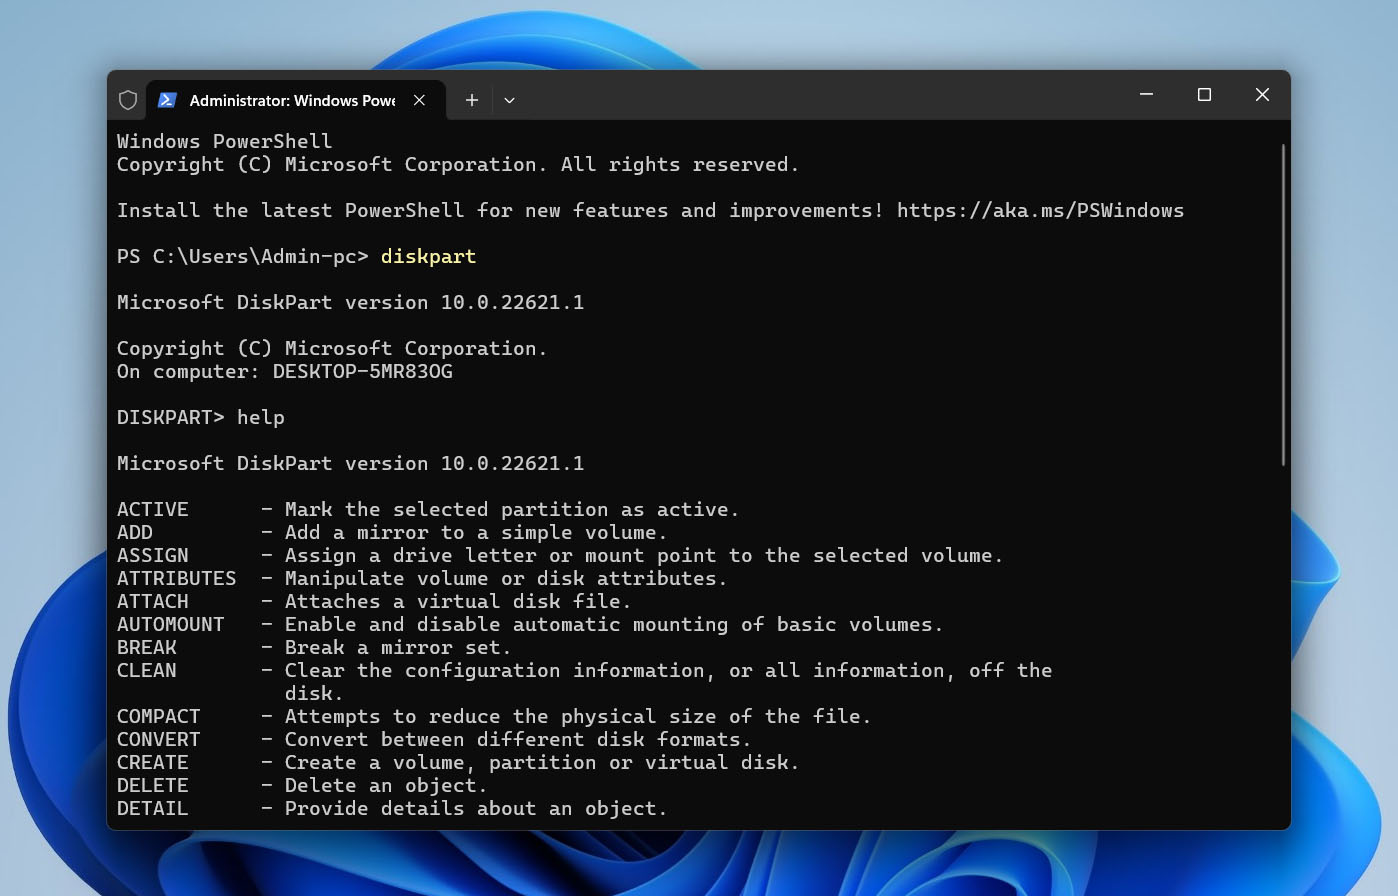1398x896 pixels.
Task: Click the shield icon in the title bar
Action: click(x=128, y=100)
